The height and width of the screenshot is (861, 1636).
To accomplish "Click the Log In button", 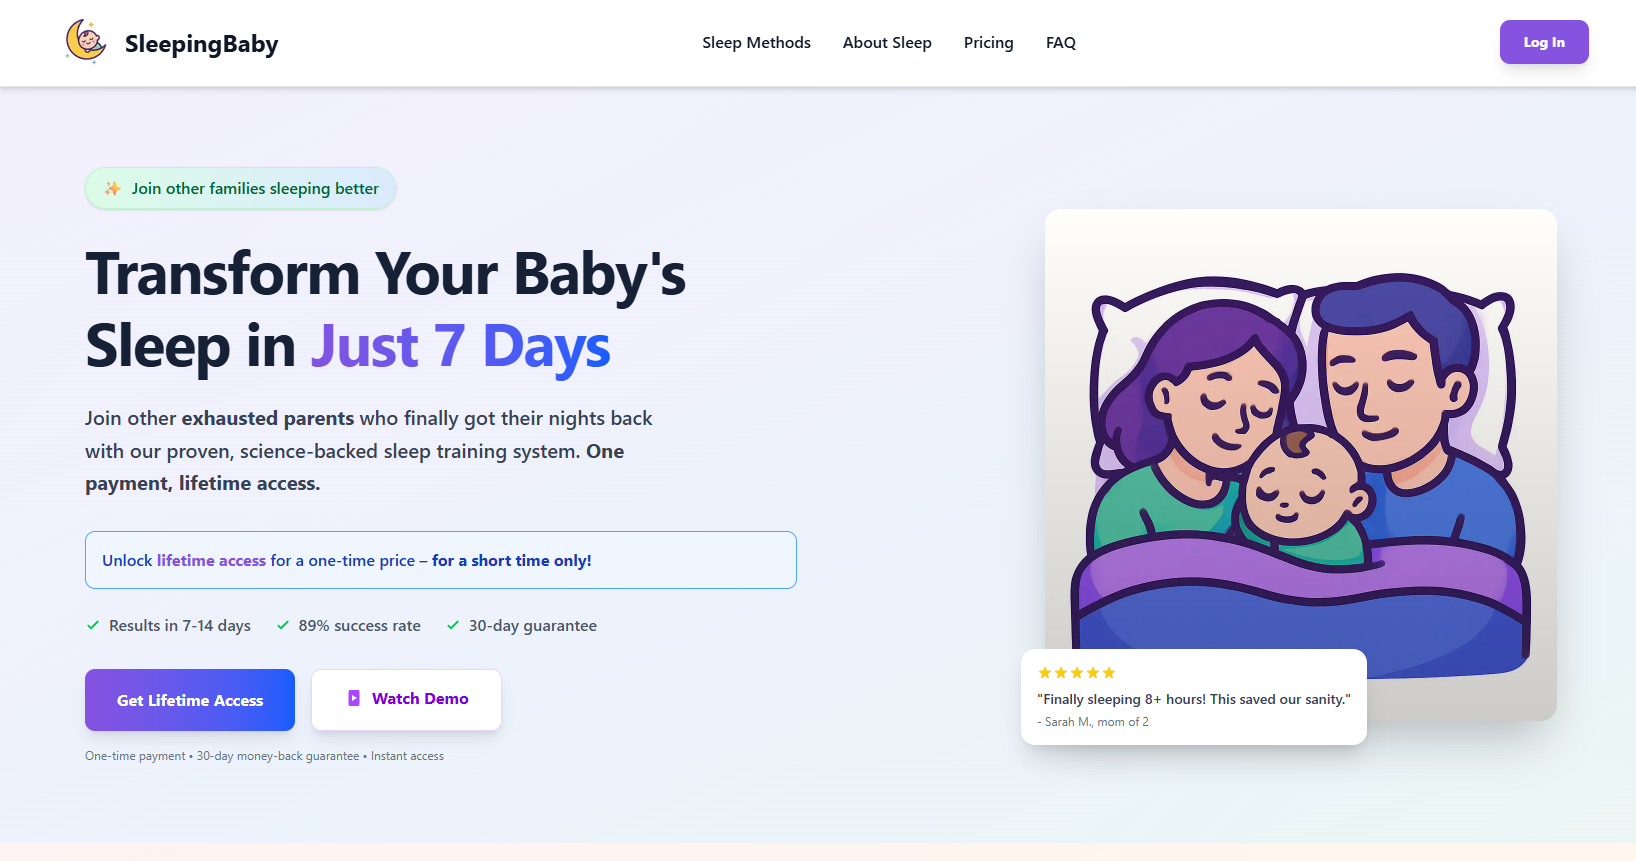I will [x=1543, y=42].
